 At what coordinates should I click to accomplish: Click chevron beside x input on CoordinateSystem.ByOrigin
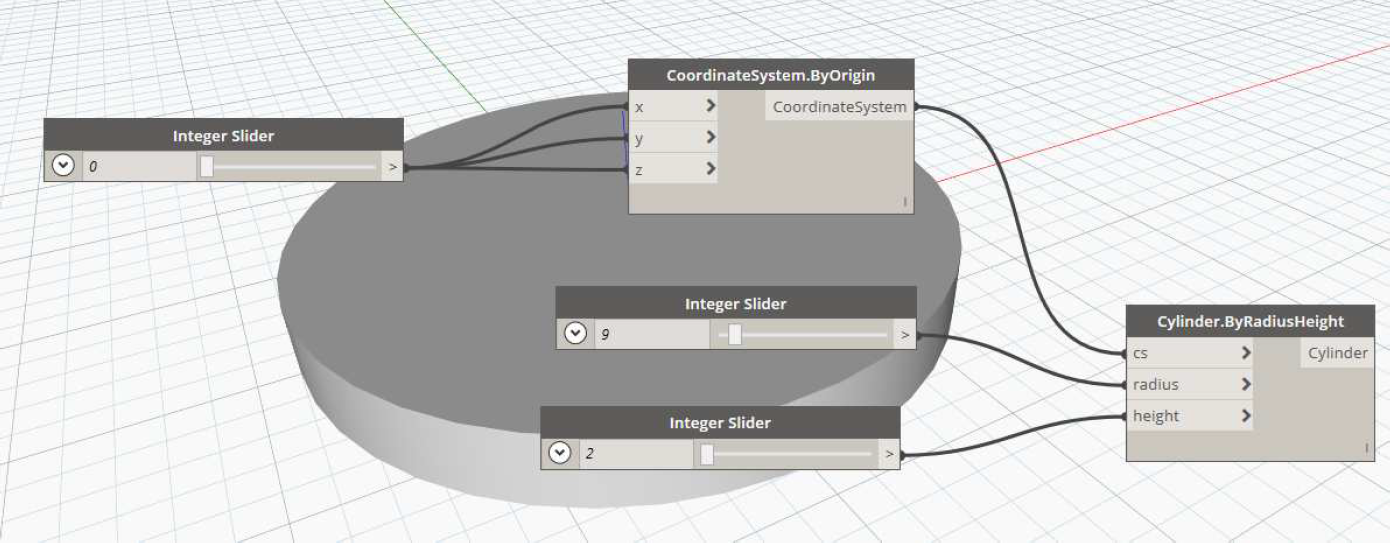710,106
